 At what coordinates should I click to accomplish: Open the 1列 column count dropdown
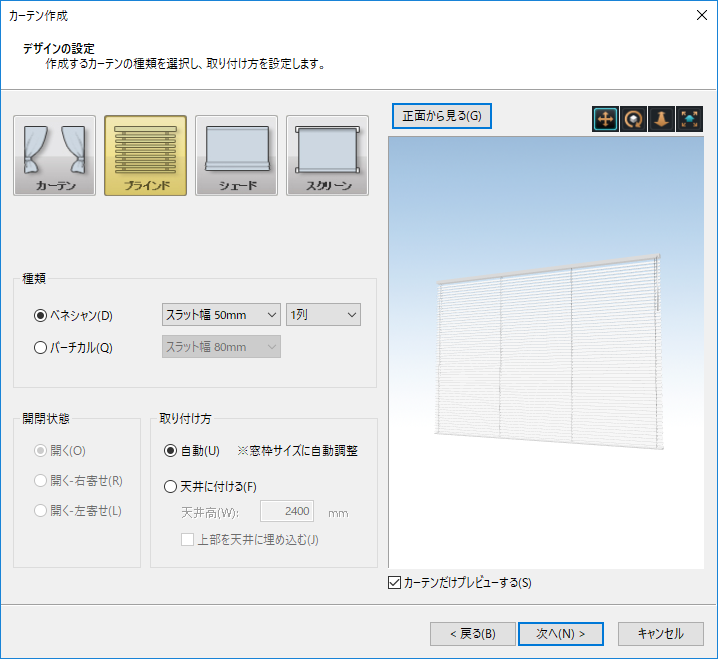[323, 315]
